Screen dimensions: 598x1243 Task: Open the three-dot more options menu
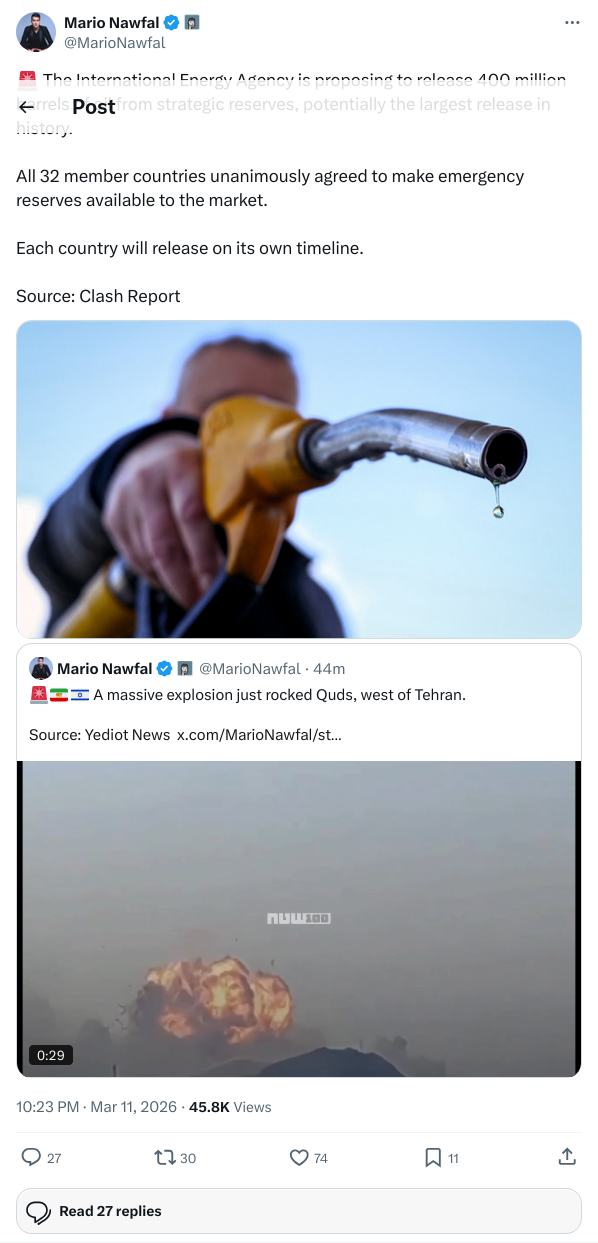(572, 22)
